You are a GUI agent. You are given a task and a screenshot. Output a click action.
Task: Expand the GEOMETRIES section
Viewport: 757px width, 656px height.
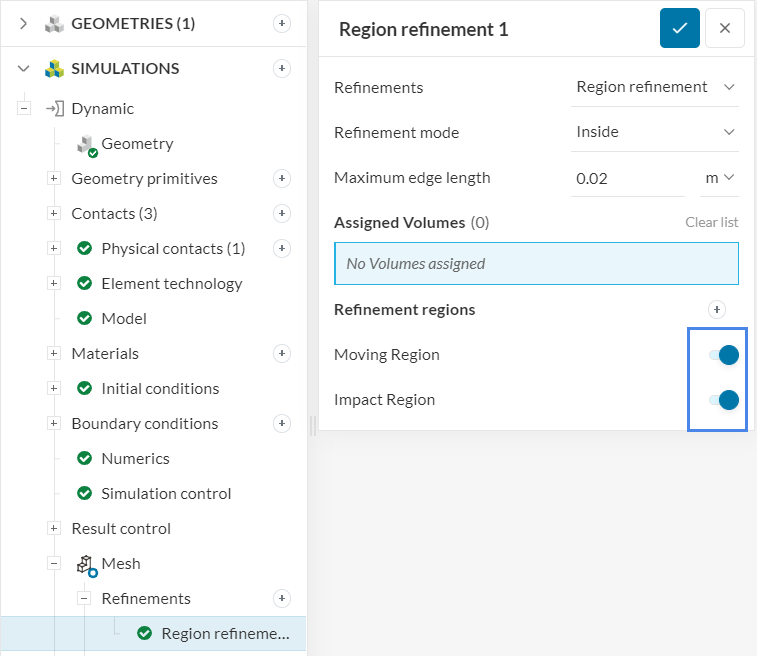click(x=24, y=23)
